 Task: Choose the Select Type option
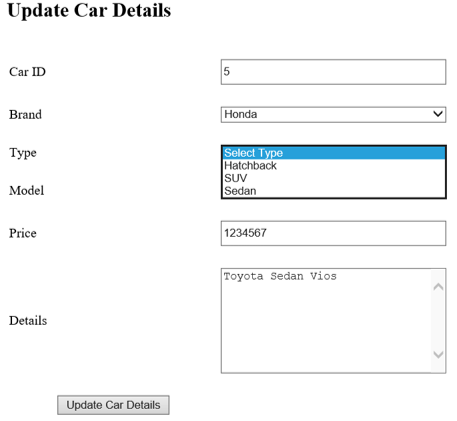333,153
